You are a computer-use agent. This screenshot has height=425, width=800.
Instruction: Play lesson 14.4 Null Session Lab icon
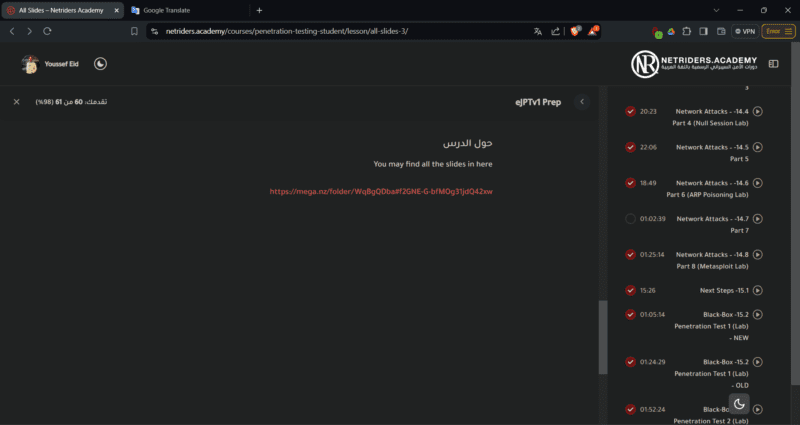(758, 111)
